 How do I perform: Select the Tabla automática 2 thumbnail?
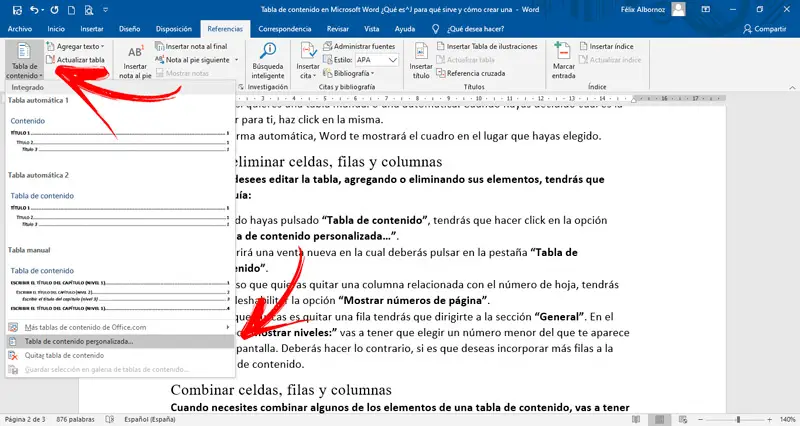[x=120, y=209]
